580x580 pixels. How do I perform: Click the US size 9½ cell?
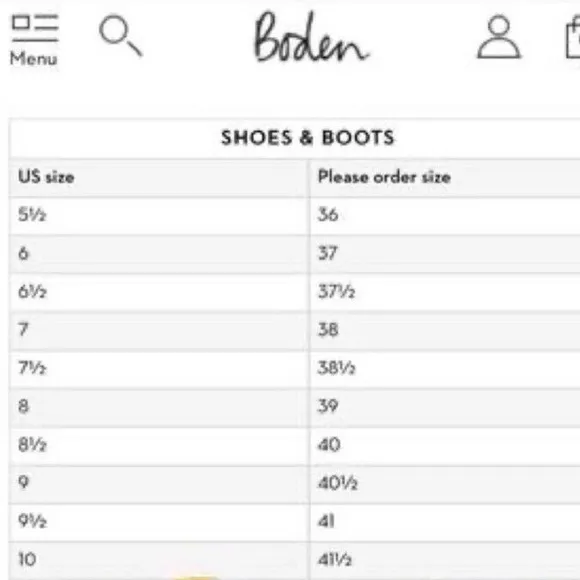[x=159, y=522]
